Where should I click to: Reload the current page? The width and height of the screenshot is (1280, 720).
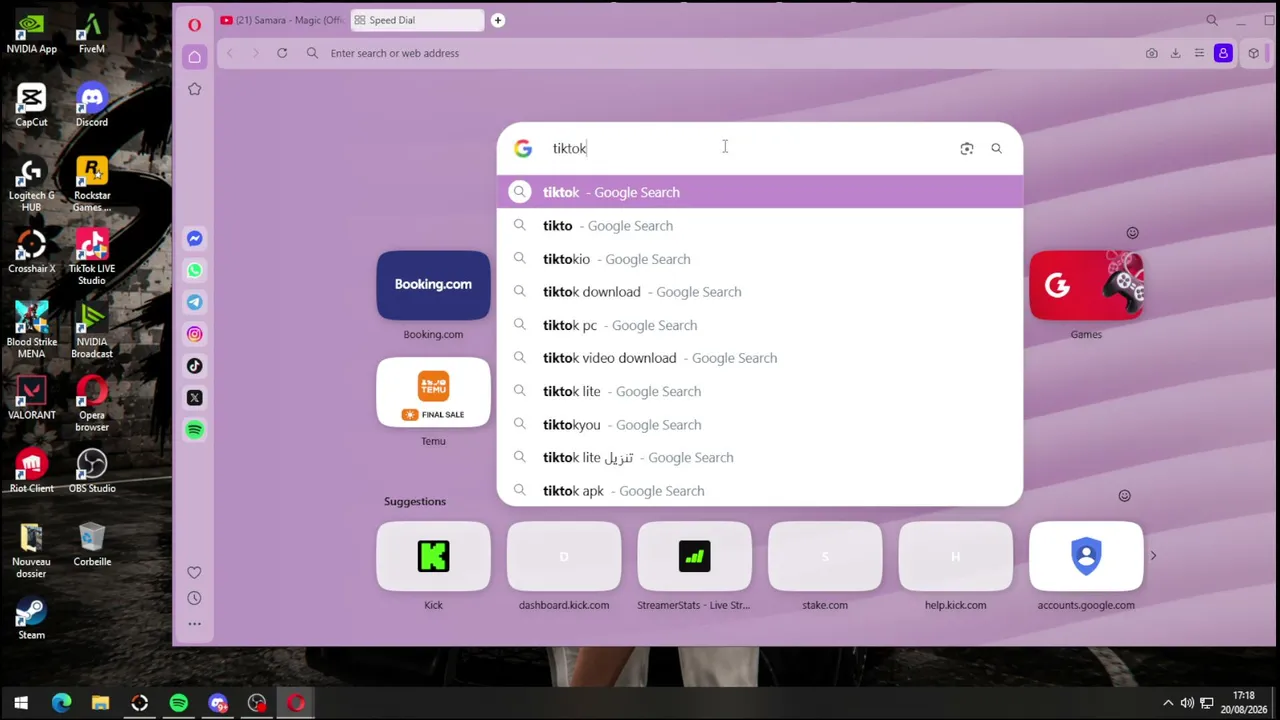click(282, 53)
